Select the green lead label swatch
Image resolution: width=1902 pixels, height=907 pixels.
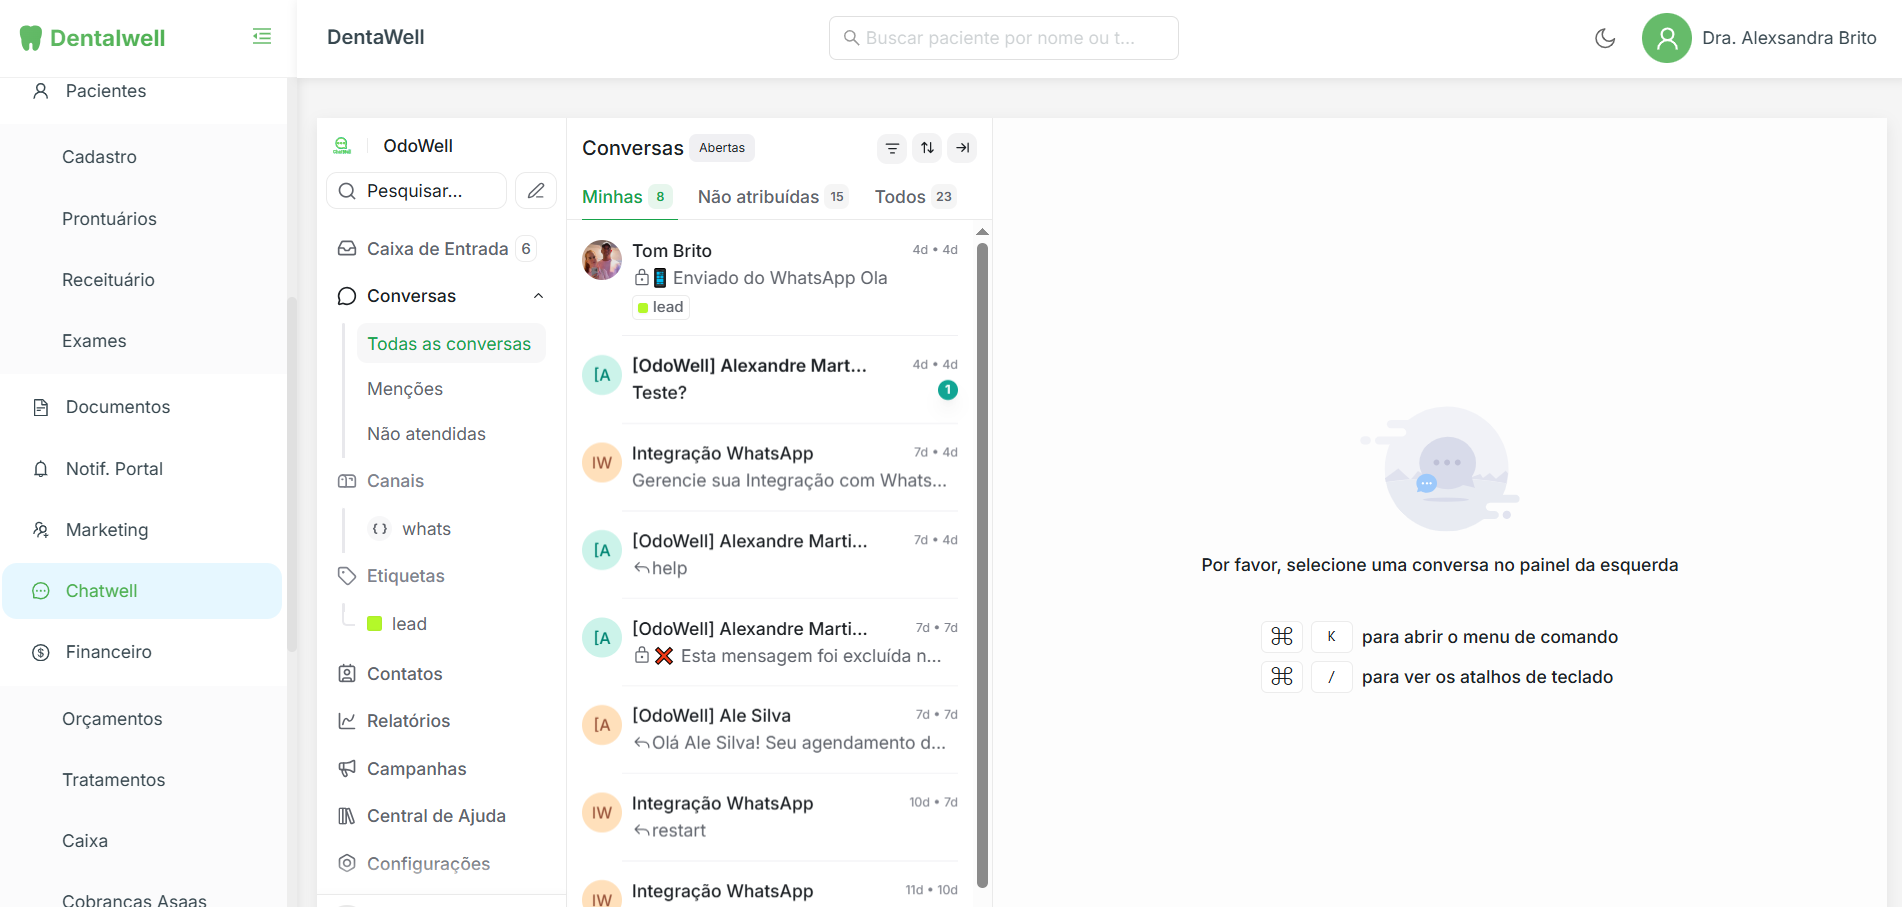point(375,624)
